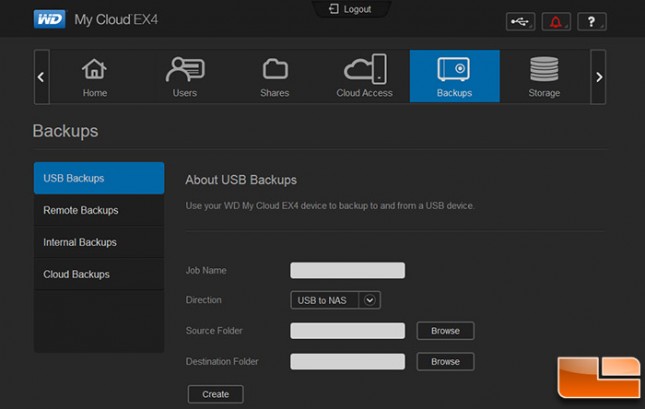Open the Users section
The height and width of the screenshot is (409, 645).
185,77
